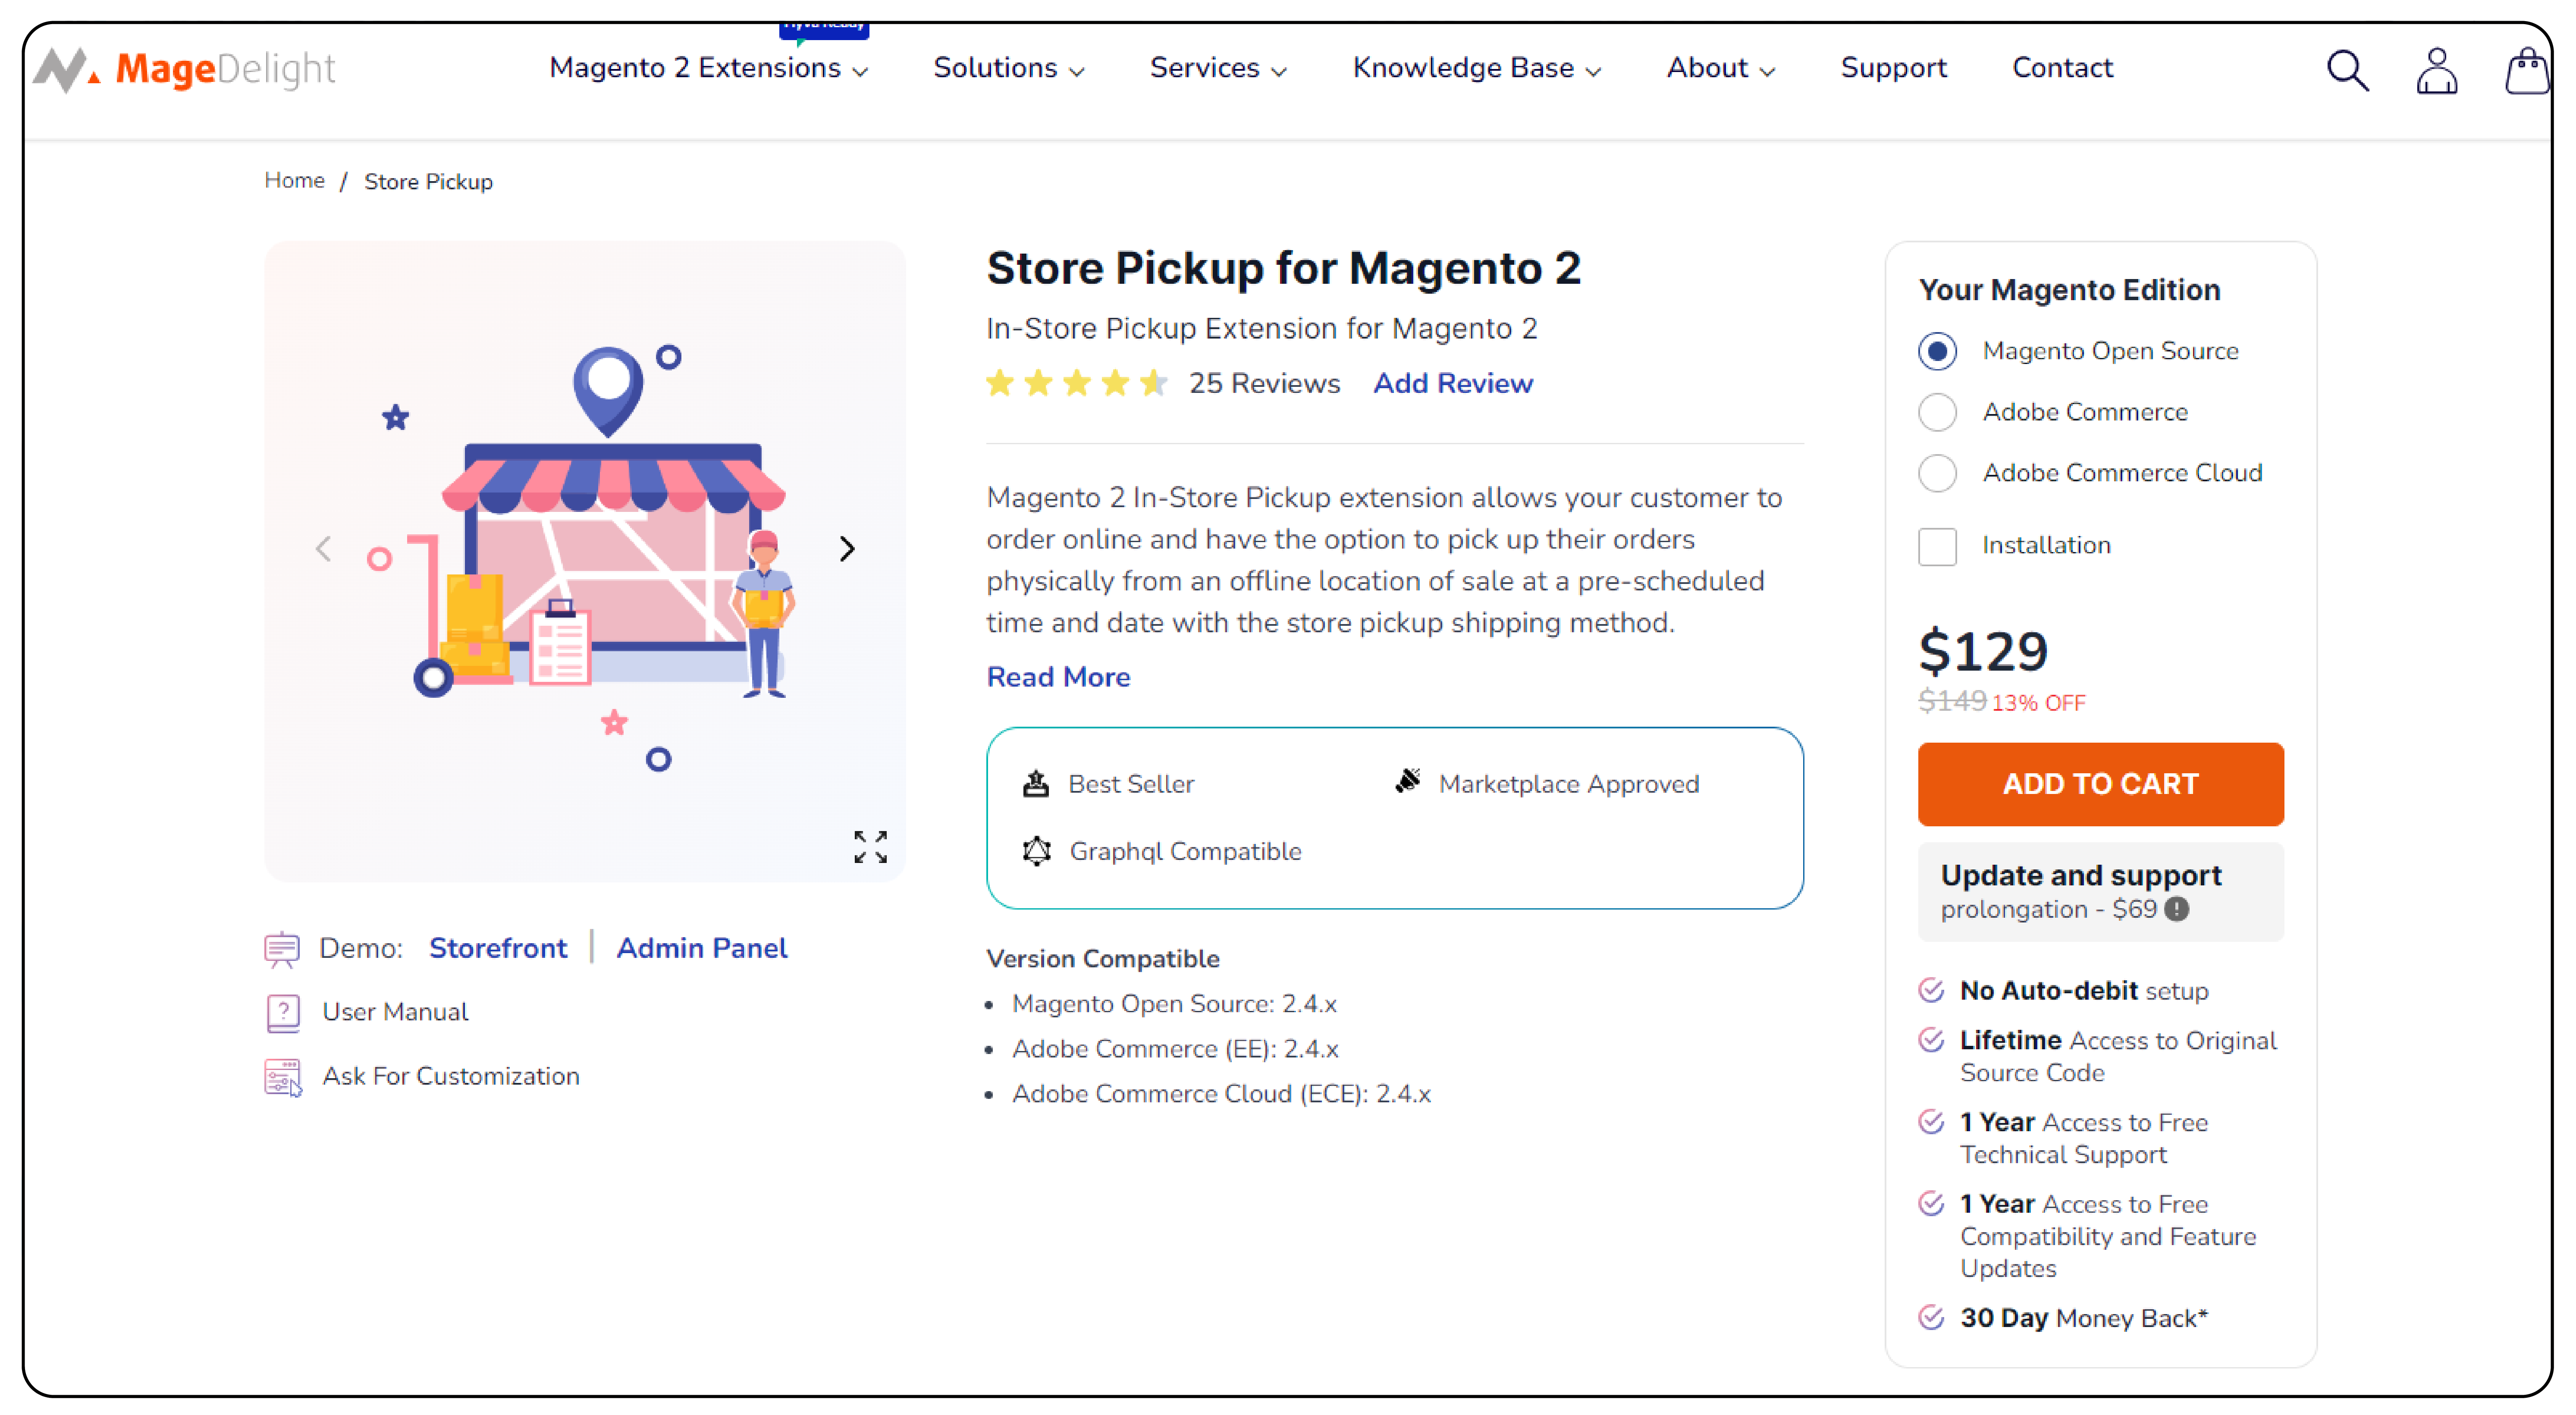Click checkmark icon beside No Auto-debit

pyautogui.click(x=1931, y=990)
